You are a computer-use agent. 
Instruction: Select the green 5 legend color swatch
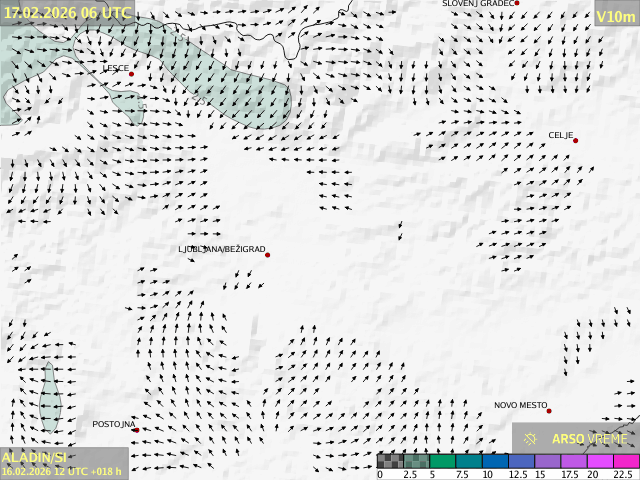442,461
